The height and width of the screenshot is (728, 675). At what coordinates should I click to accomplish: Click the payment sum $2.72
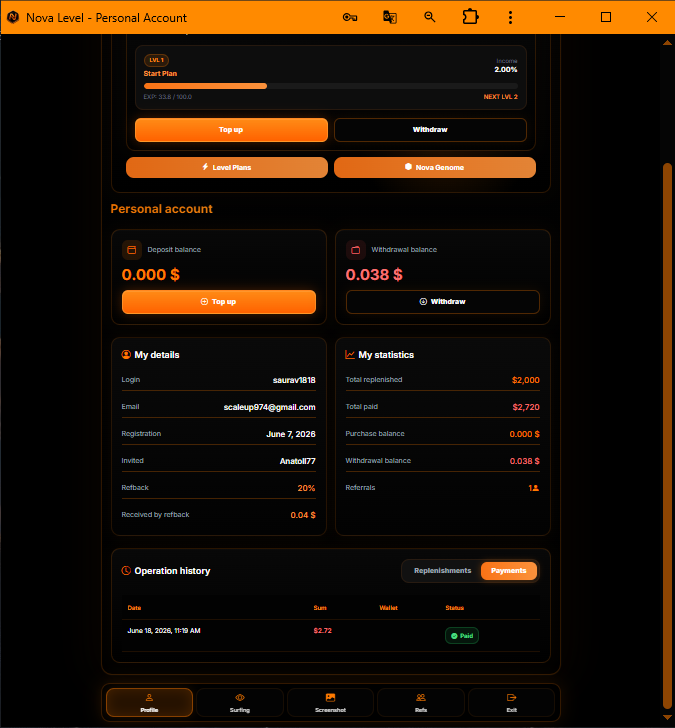[x=323, y=630]
